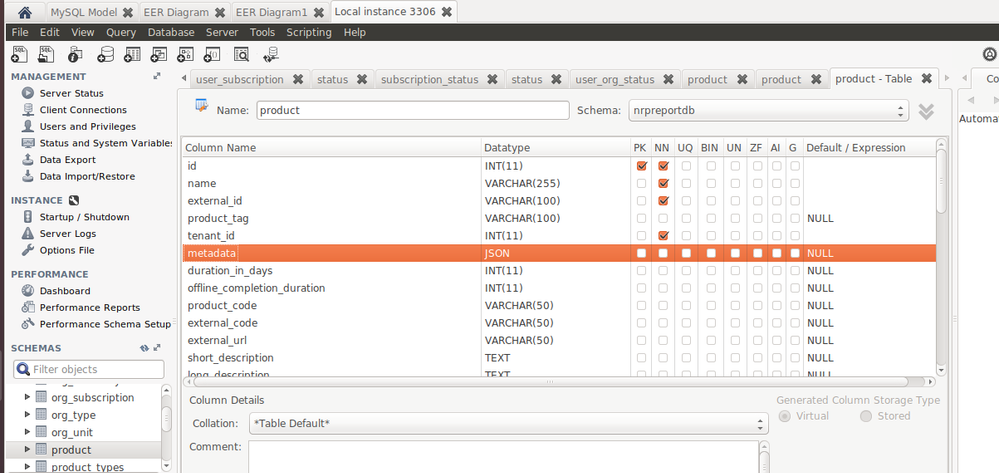Close the user_org_status tab
This screenshot has width=999, height=473.
(x=668, y=80)
